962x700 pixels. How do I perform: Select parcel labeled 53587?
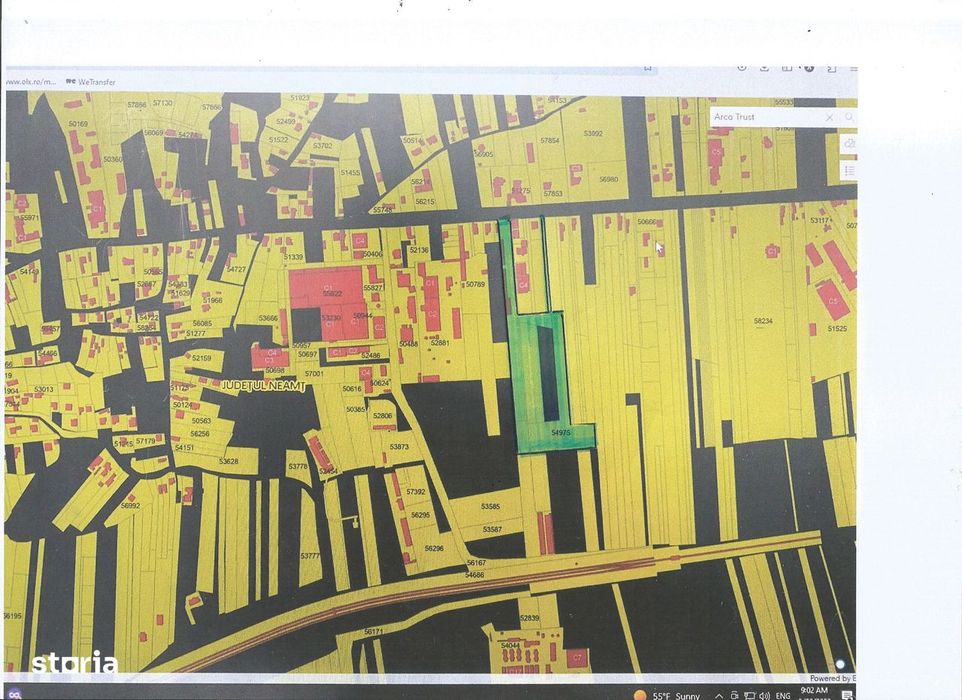click(492, 529)
